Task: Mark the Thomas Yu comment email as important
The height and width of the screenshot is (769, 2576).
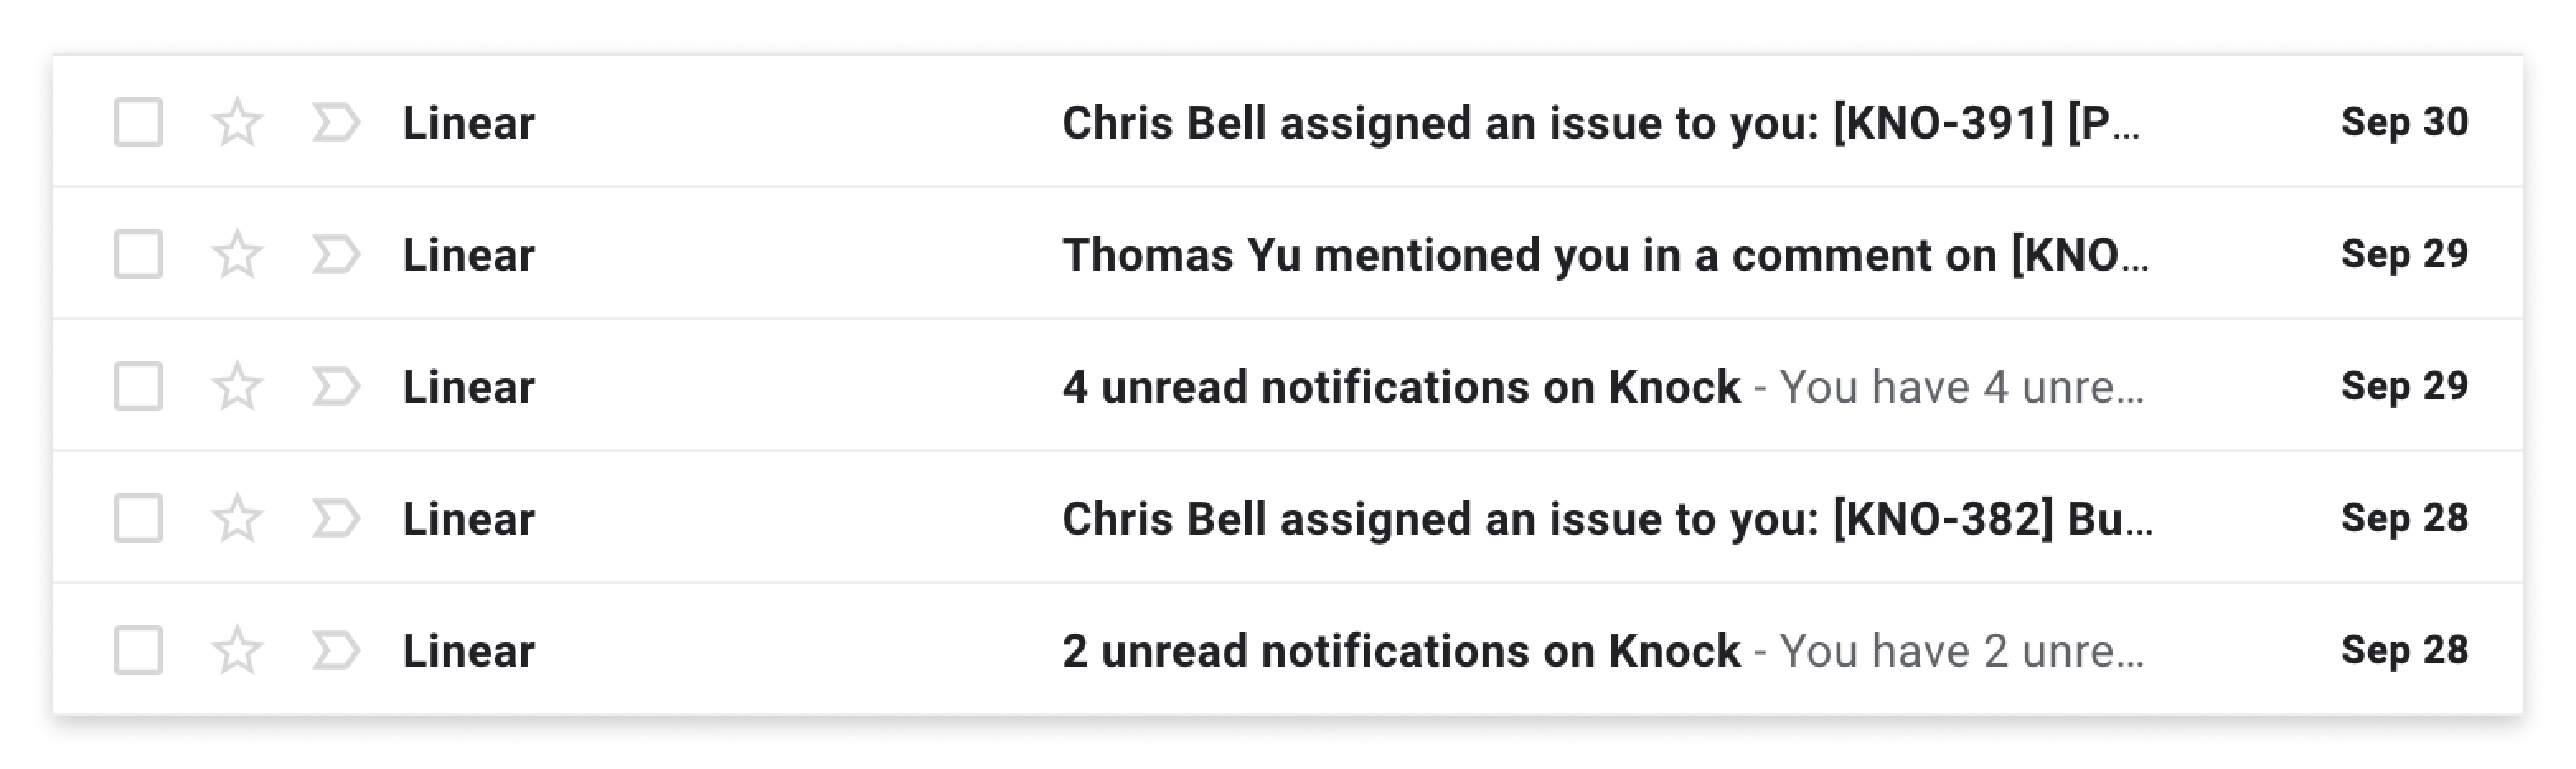Action: (x=334, y=254)
